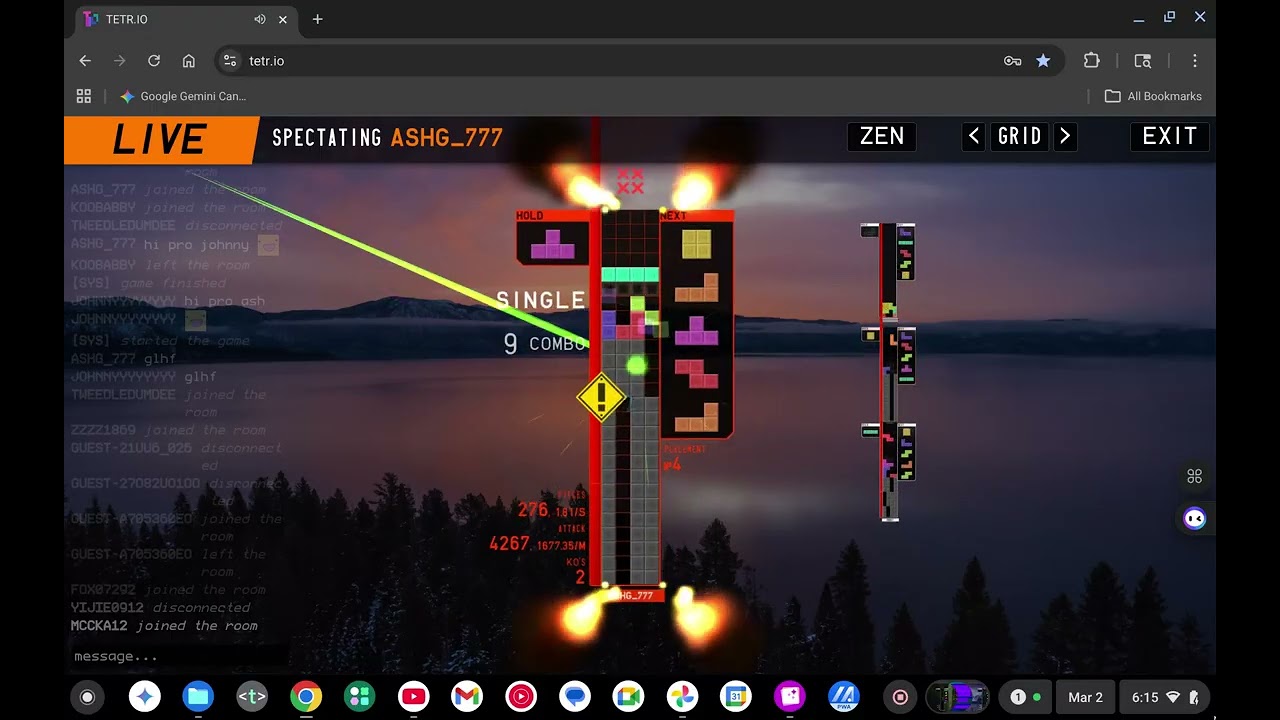Open Google Chrome from shelf

click(x=306, y=697)
